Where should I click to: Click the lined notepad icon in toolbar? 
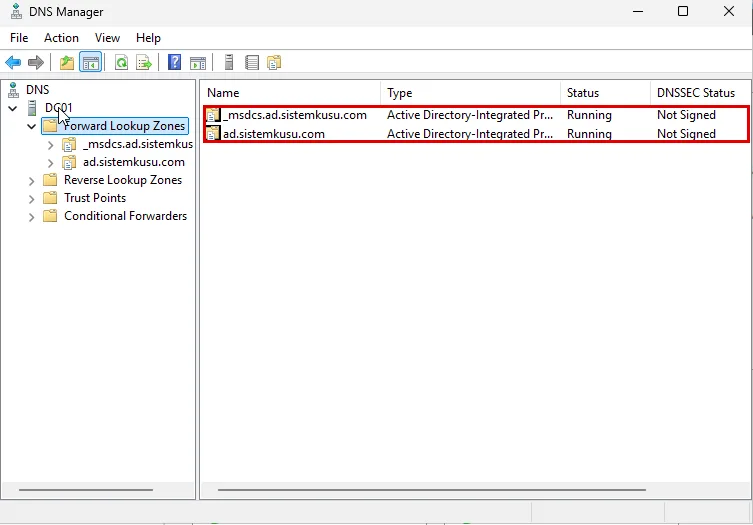[252, 62]
